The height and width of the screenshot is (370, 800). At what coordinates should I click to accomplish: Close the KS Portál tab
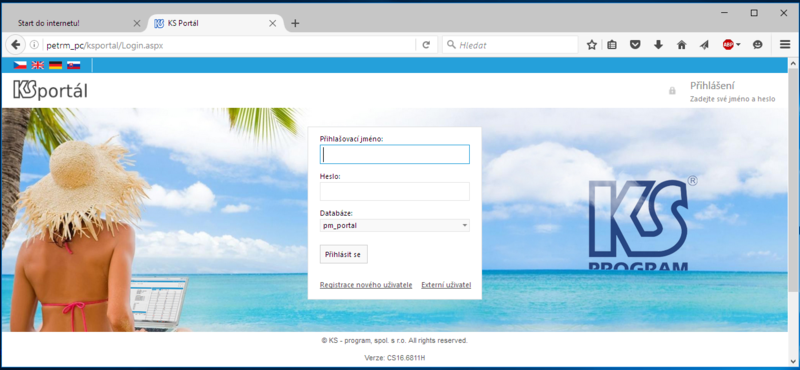(x=272, y=23)
